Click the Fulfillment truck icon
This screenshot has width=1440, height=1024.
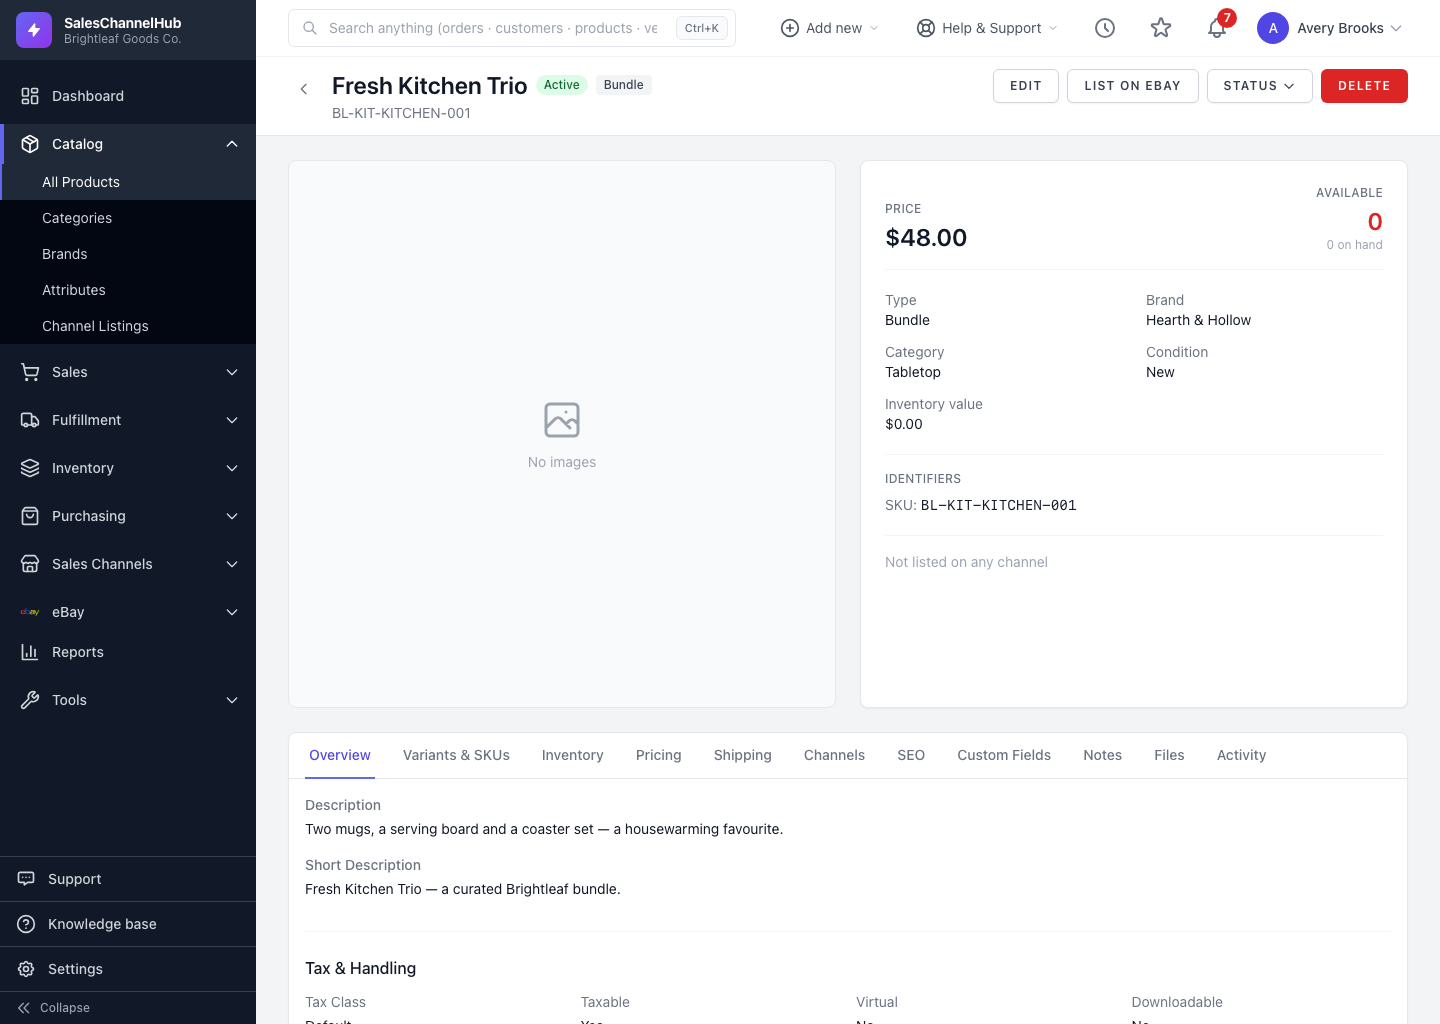[30, 420]
